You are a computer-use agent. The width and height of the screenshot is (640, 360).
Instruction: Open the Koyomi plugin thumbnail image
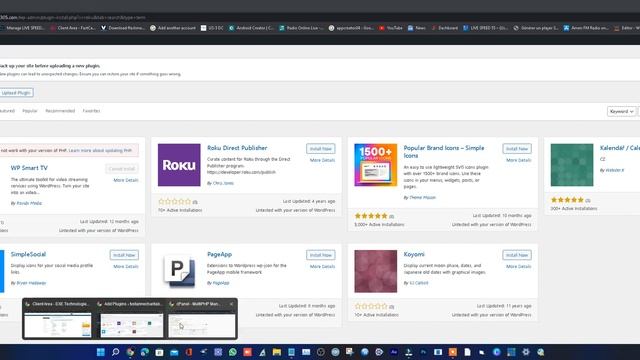click(376, 271)
